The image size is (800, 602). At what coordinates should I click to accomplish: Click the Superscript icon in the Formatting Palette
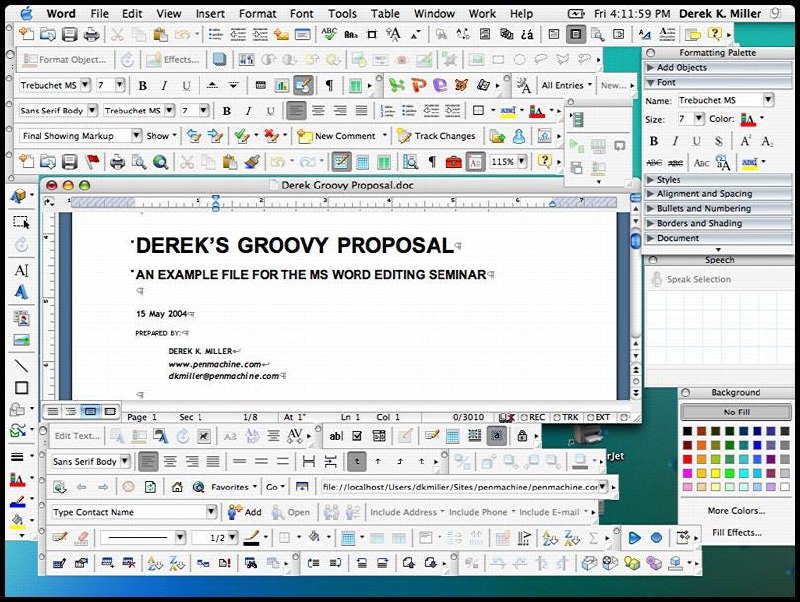coord(745,140)
